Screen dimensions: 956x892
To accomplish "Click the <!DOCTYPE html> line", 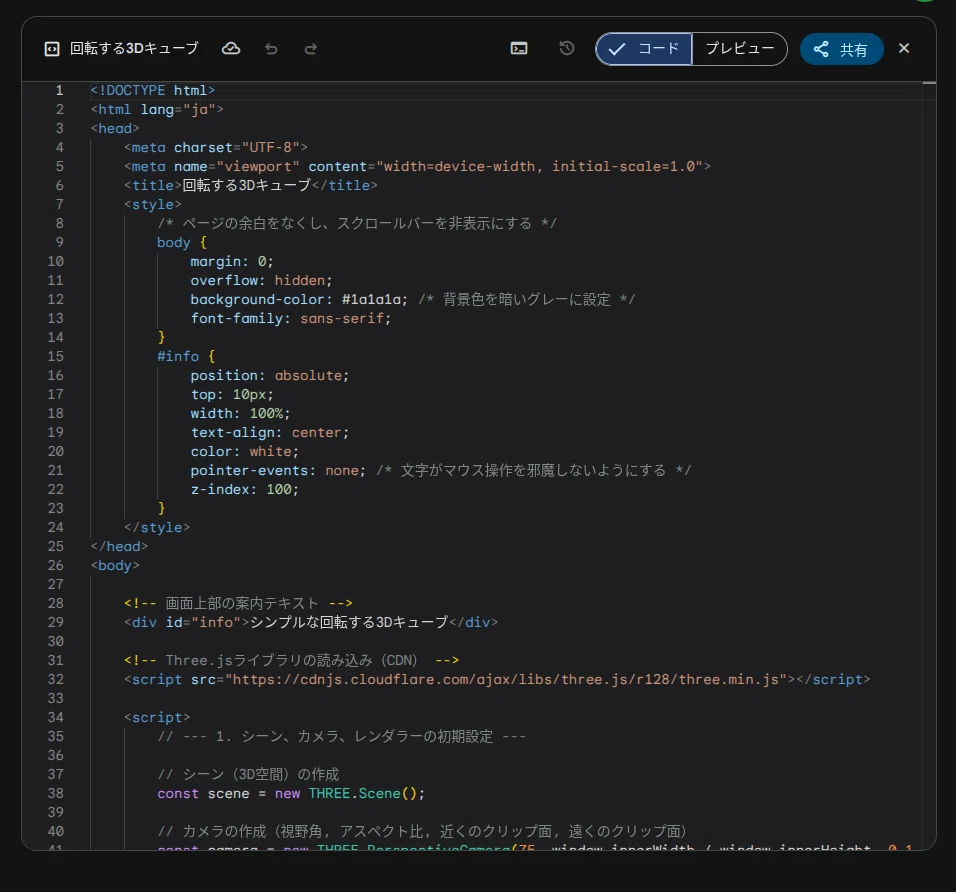I will click(152, 90).
